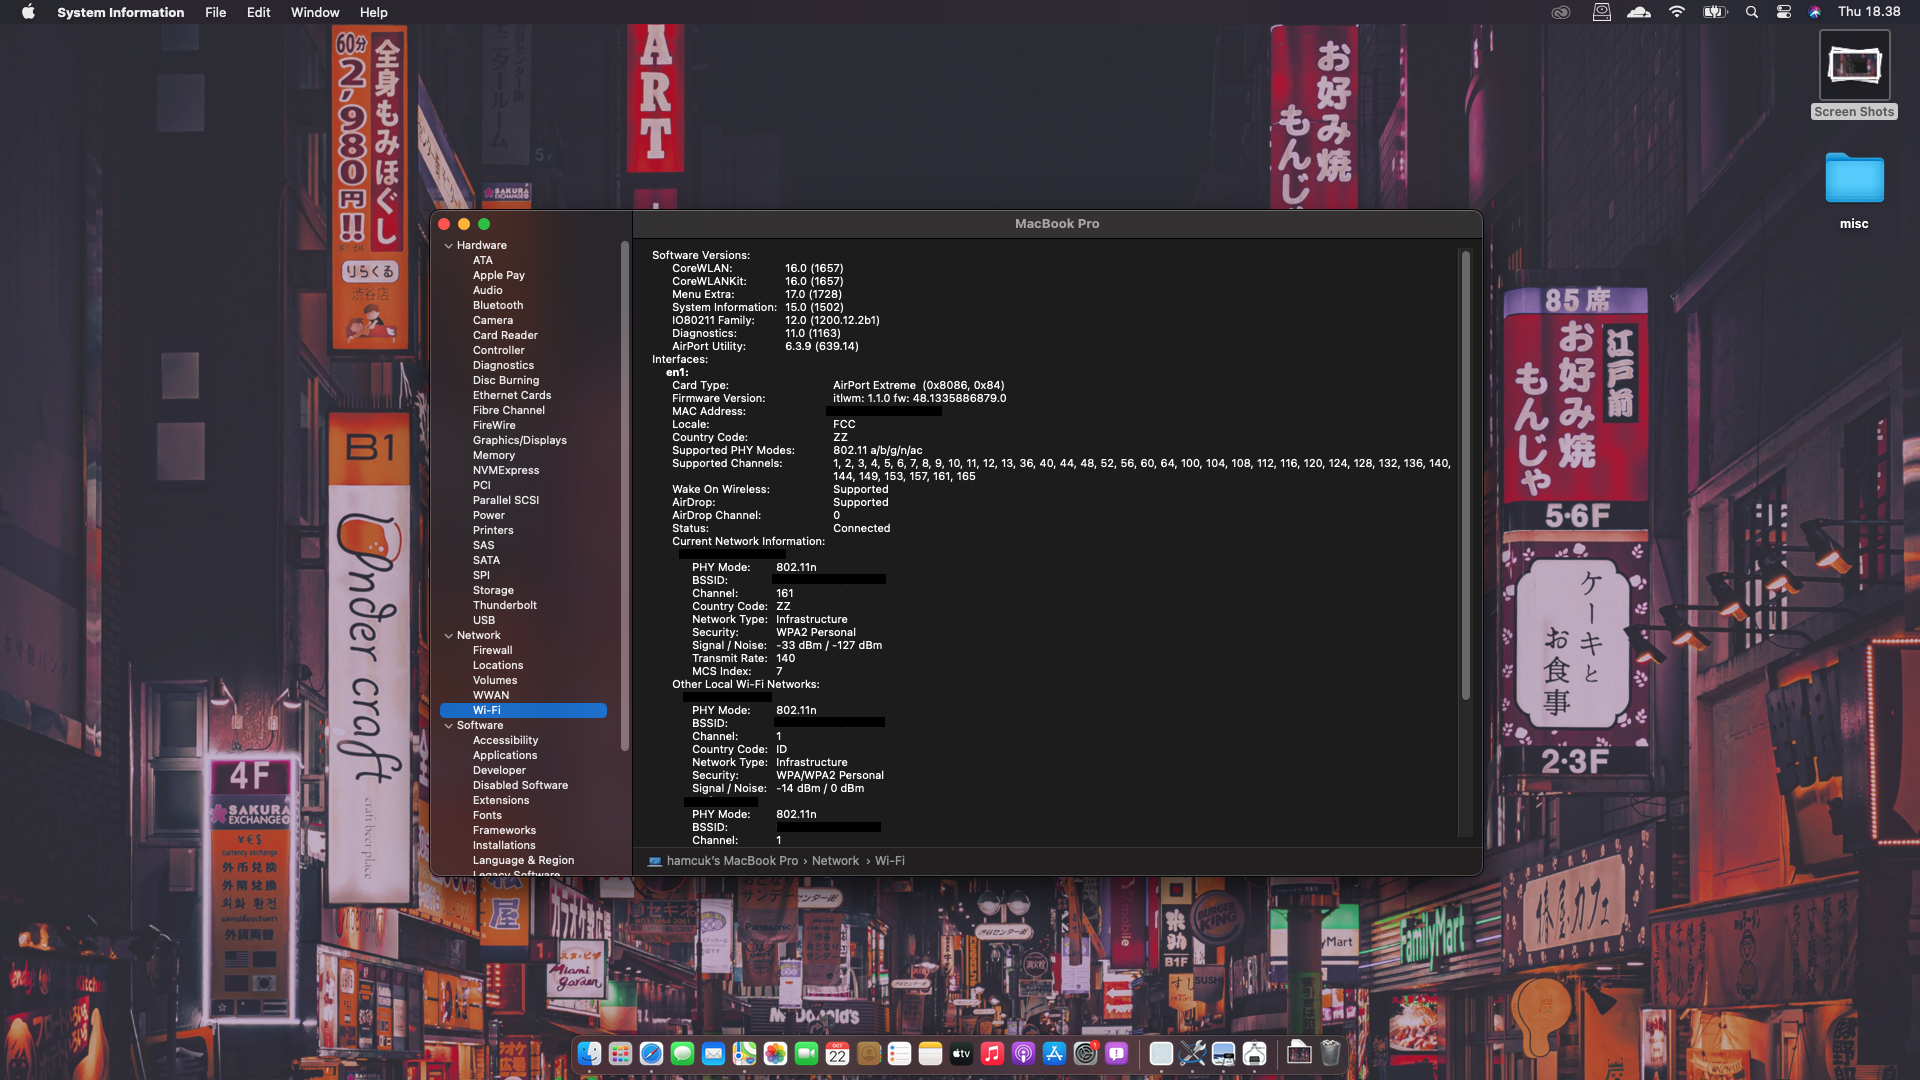Click the battery charging status icon
The width and height of the screenshot is (1920, 1080).
click(1715, 12)
